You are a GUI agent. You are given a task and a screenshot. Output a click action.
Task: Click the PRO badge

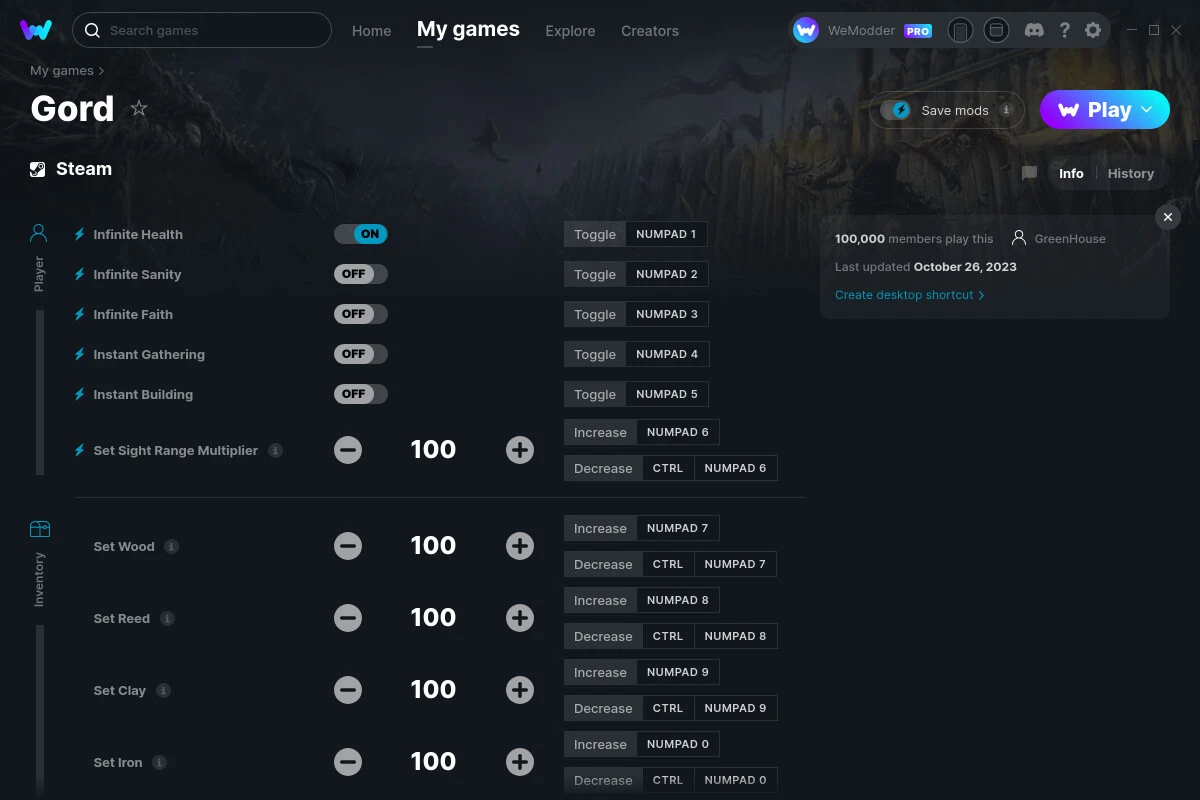point(918,31)
